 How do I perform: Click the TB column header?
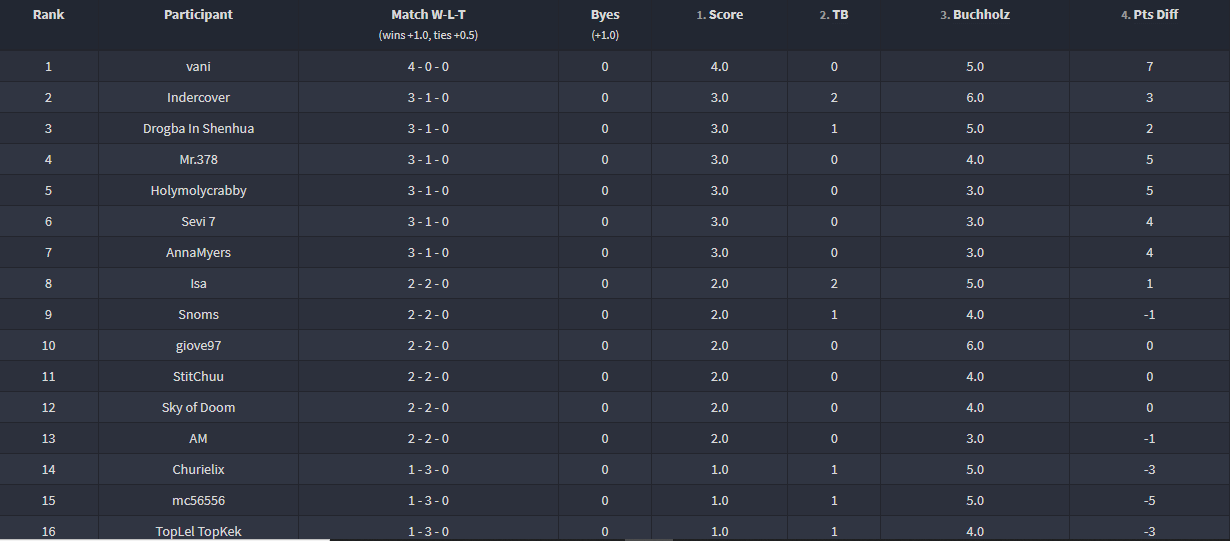(x=834, y=15)
